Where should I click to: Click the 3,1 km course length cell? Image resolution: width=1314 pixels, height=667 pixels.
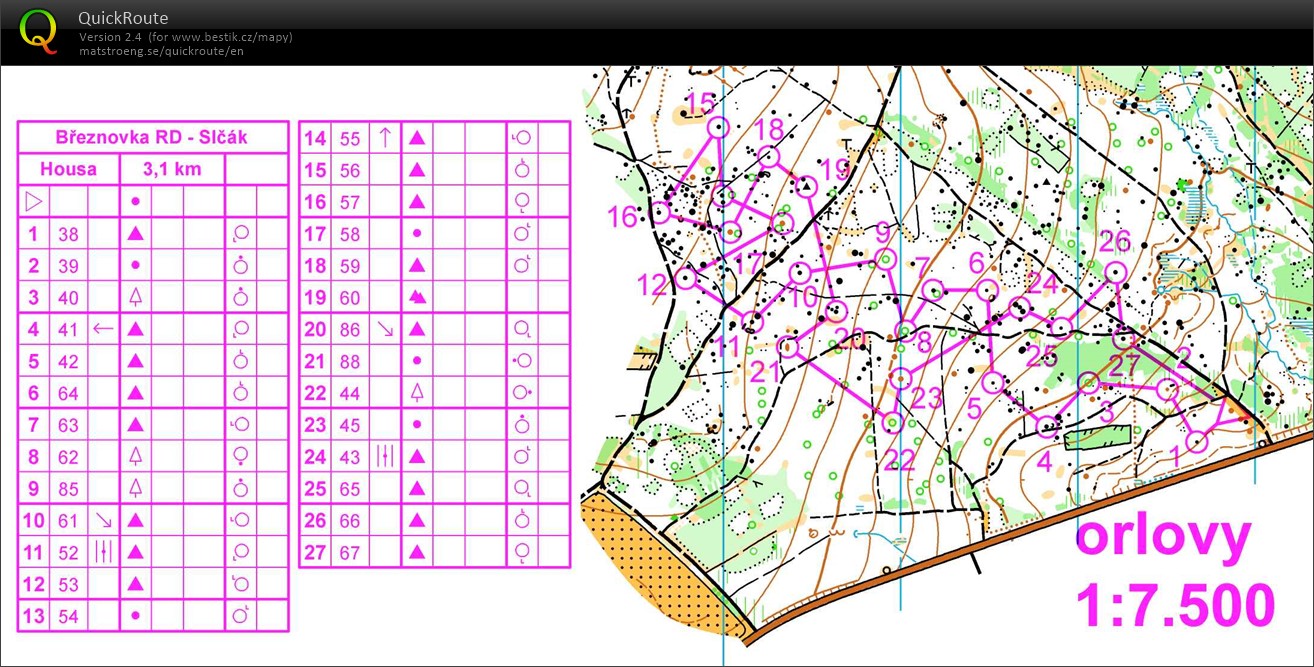coord(172,169)
